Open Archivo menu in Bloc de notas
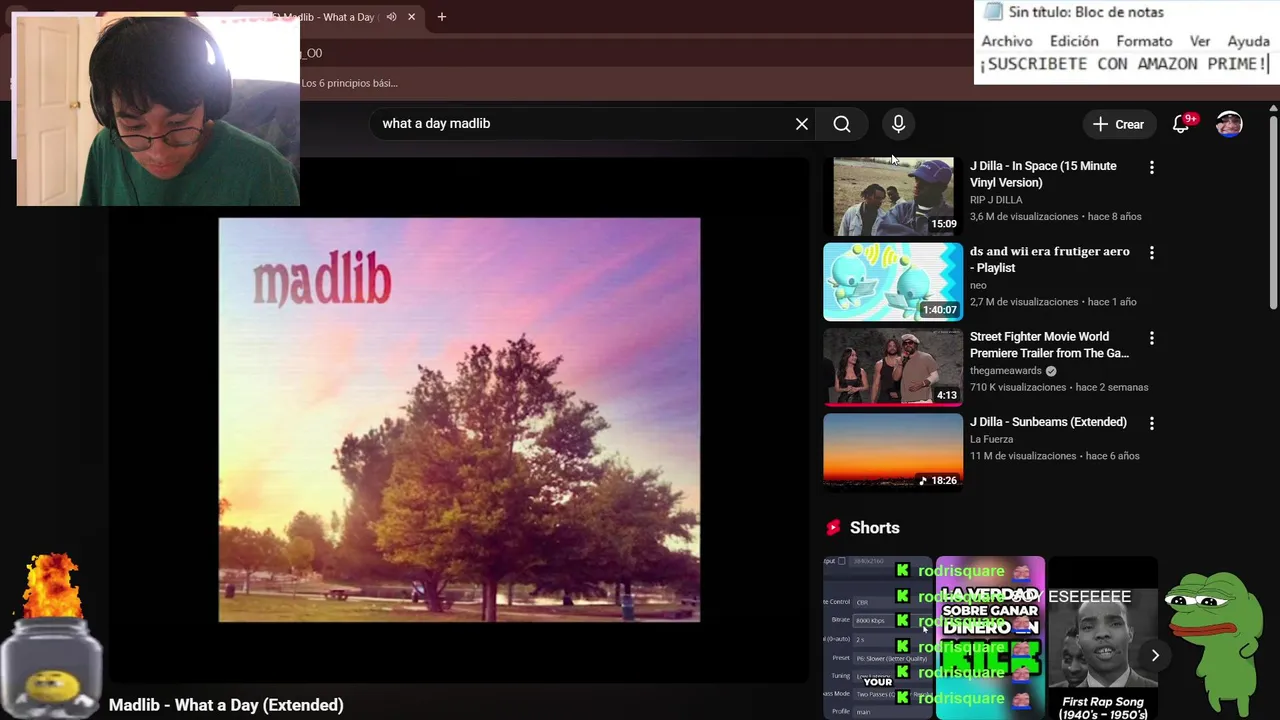Viewport: 1280px width, 720px height. 1006,41
